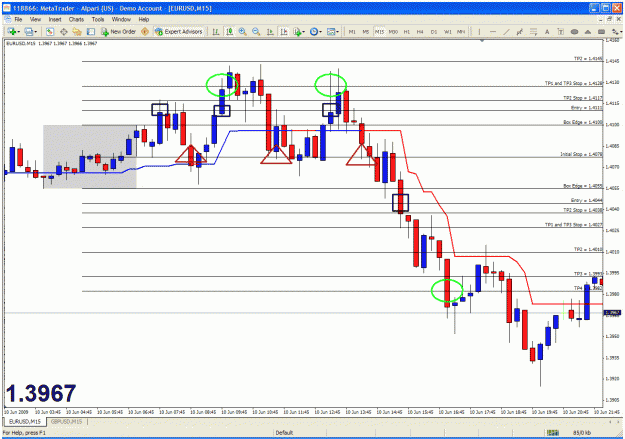Open the Window menu

(121, 19)
